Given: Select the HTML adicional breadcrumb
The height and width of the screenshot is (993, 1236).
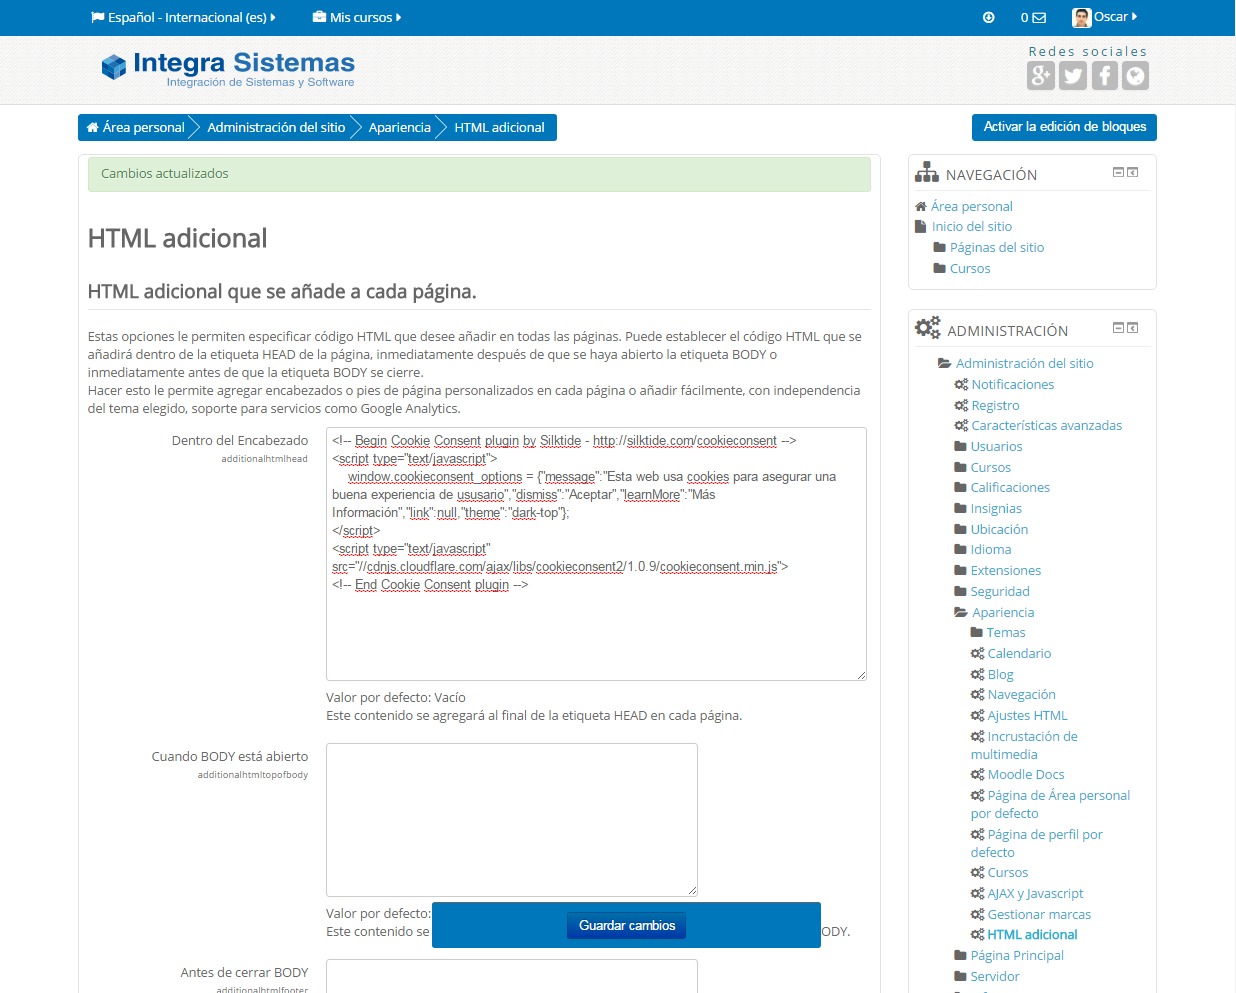Looking at the screenshot, I should point(499,127).
